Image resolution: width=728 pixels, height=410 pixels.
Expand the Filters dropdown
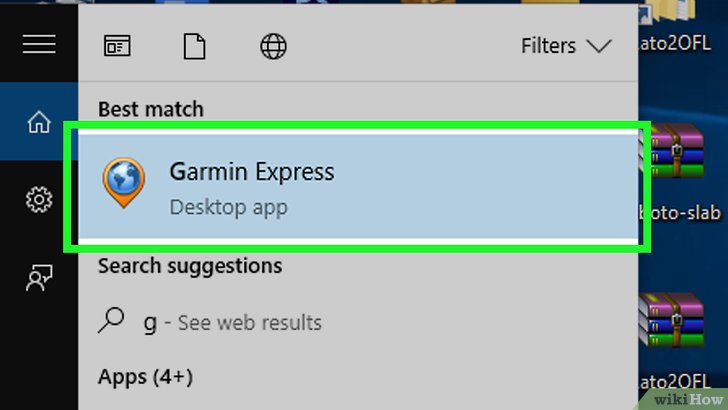click(566, 46)
